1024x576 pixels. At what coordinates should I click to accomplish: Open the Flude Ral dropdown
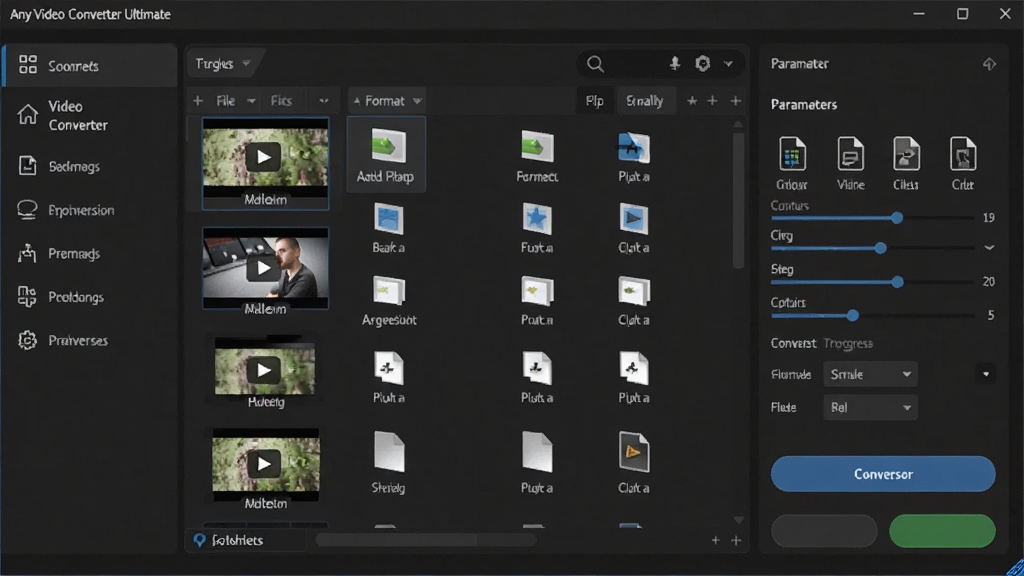(870, 408)
